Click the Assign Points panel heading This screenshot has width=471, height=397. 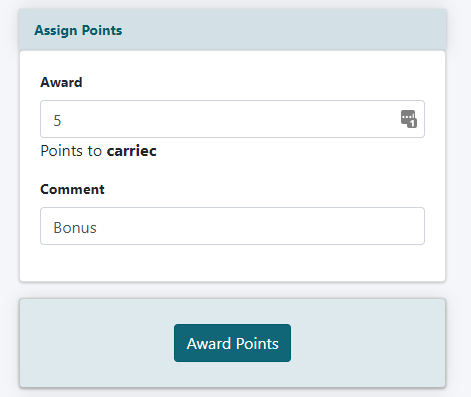[x=78, y=30]
